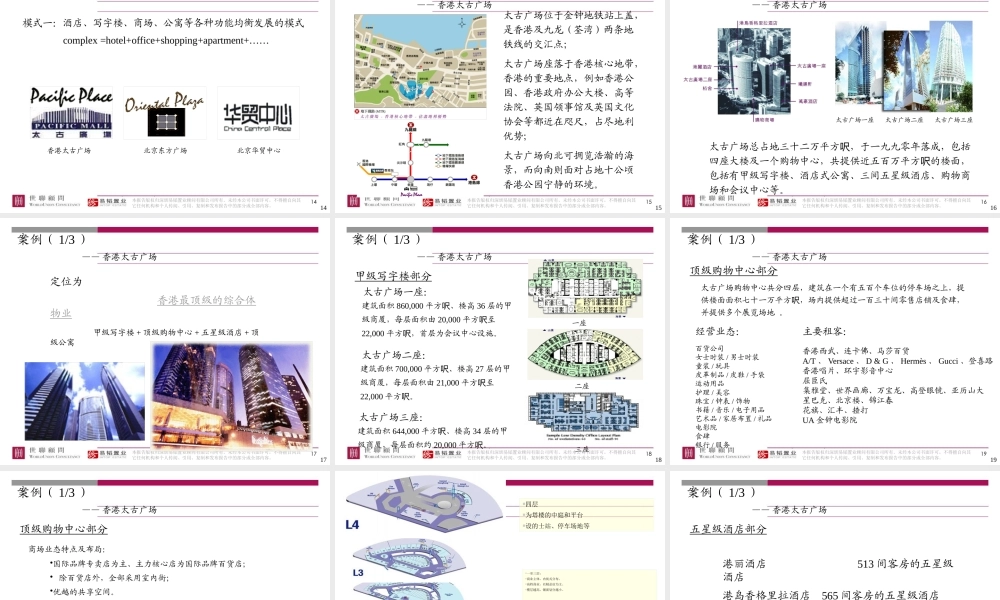Screen dimensions: 1000x600
Task: Click the text "complex =hotel+office+shopping+apartment+……"
Action: [166, 40]
